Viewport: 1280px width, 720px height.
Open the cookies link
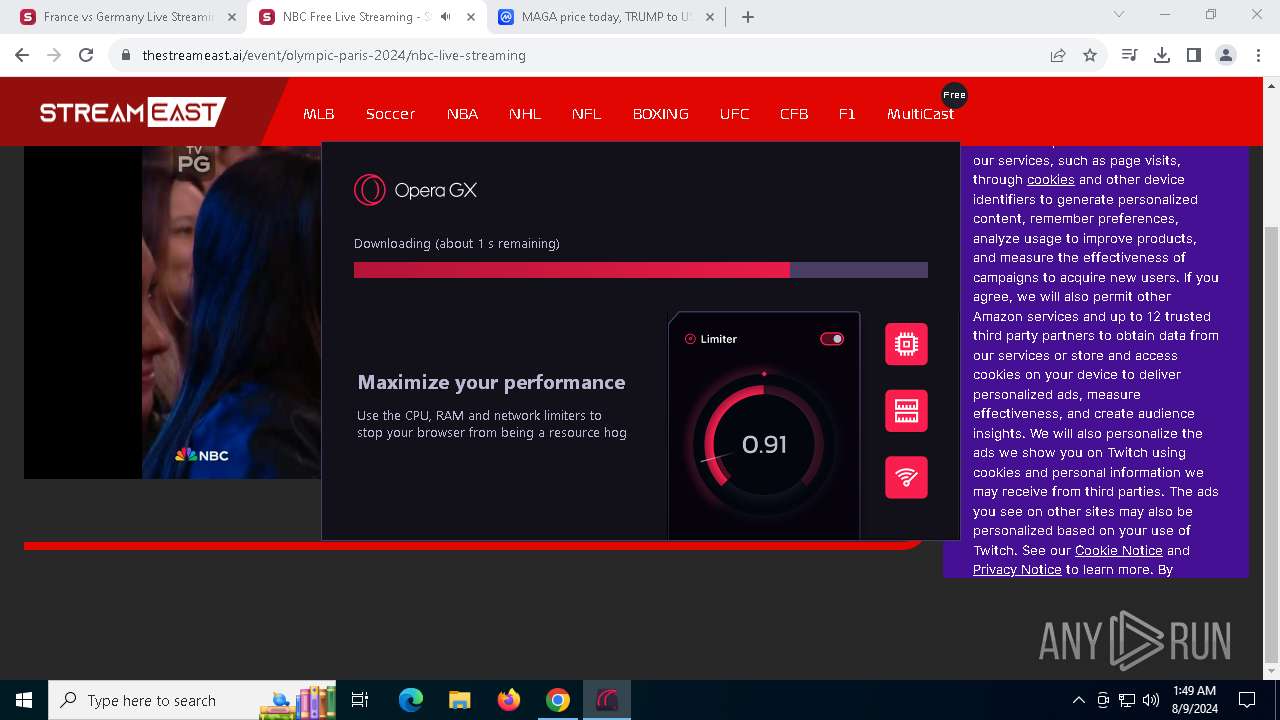coord(1050,180)
